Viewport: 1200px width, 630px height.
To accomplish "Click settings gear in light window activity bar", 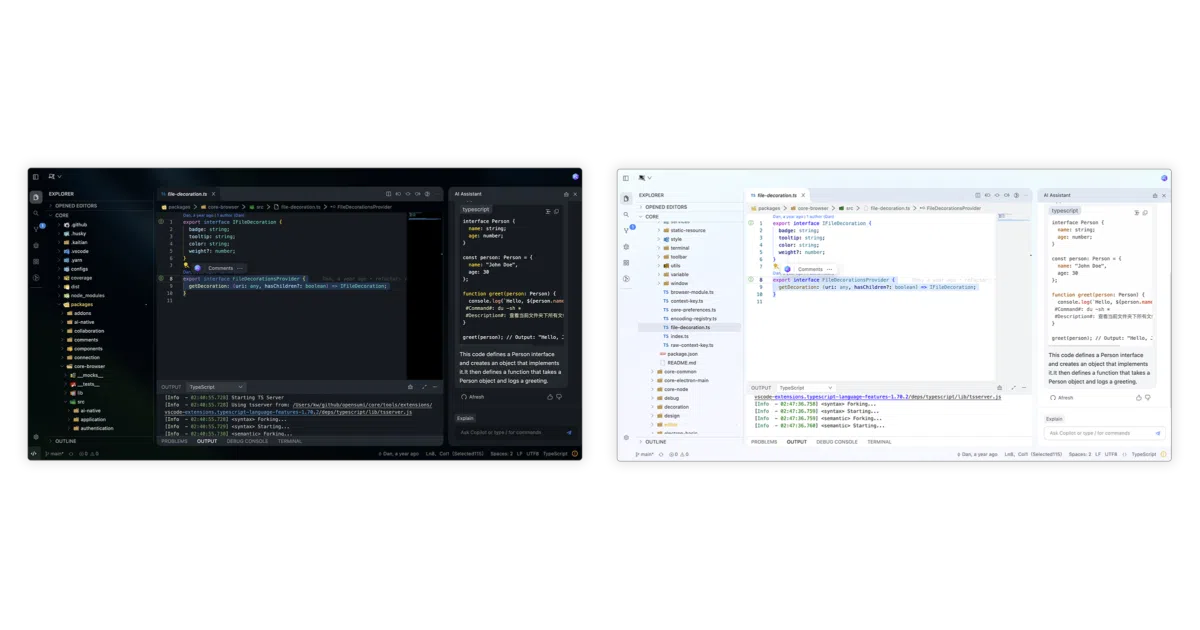I will pyautogui.click(x=626, y=438).
